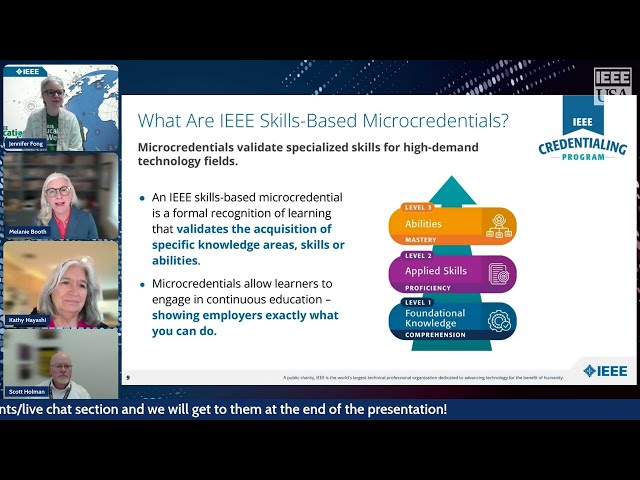Click the 'LEVEL 2' label
Screen dimensions: 640x480
[418, 256]
